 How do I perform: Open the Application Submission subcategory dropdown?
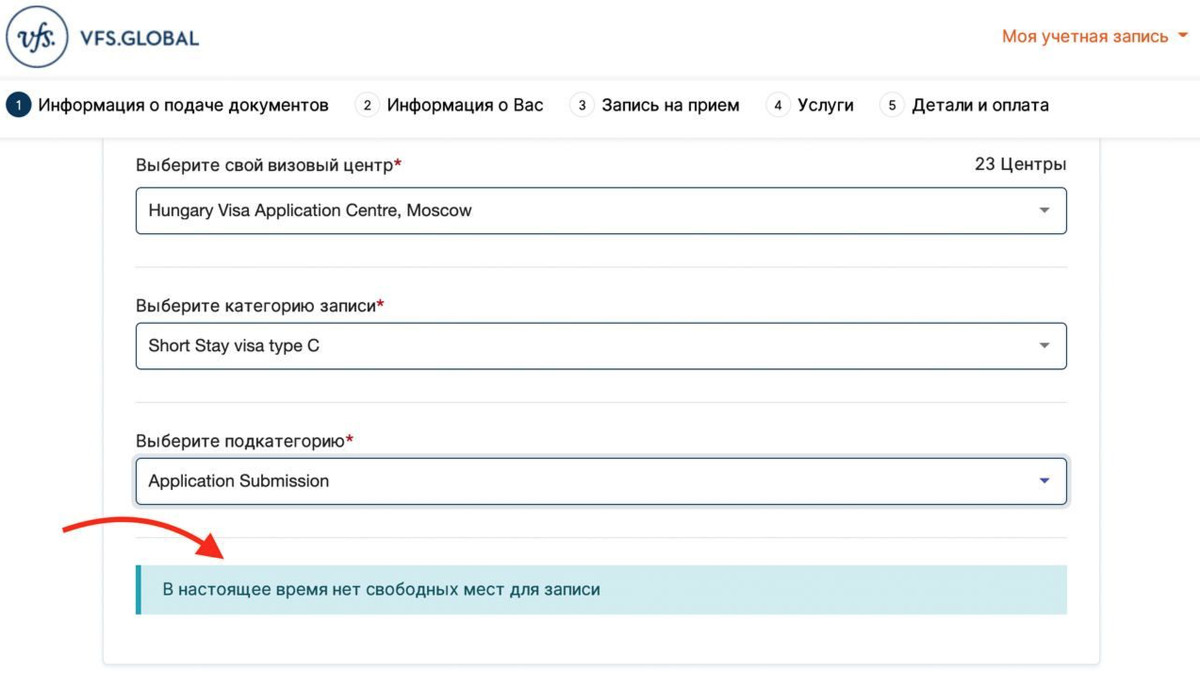pyautogui.click(x=601, y=481)
